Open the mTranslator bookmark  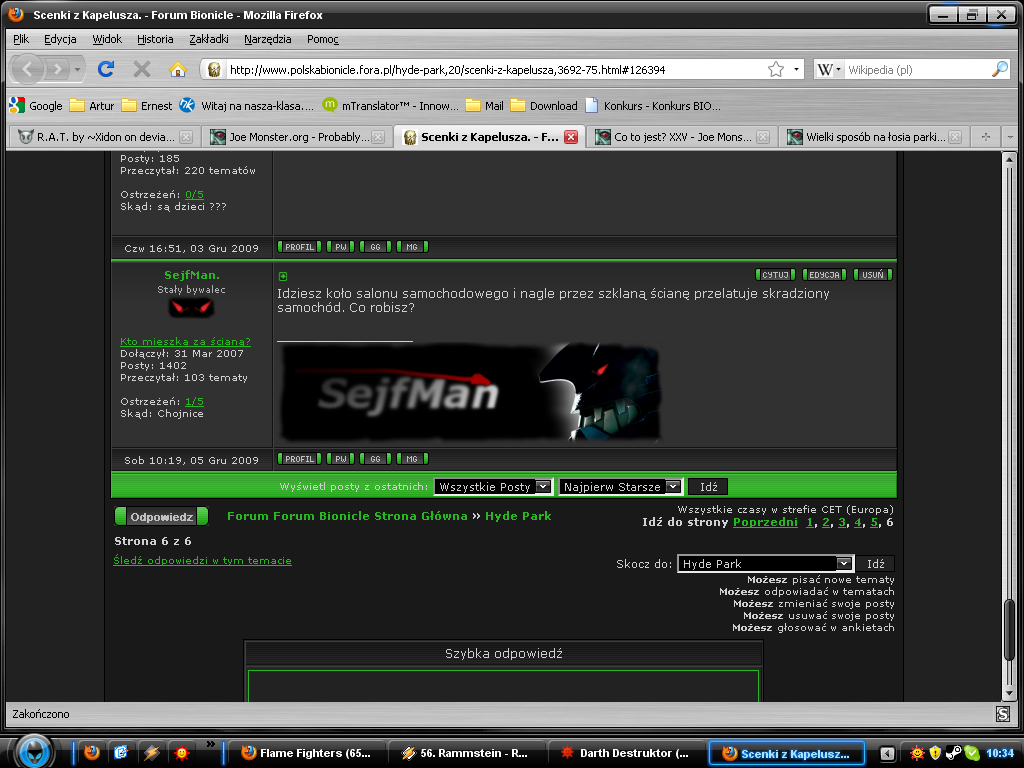click(x=391, y=106)
